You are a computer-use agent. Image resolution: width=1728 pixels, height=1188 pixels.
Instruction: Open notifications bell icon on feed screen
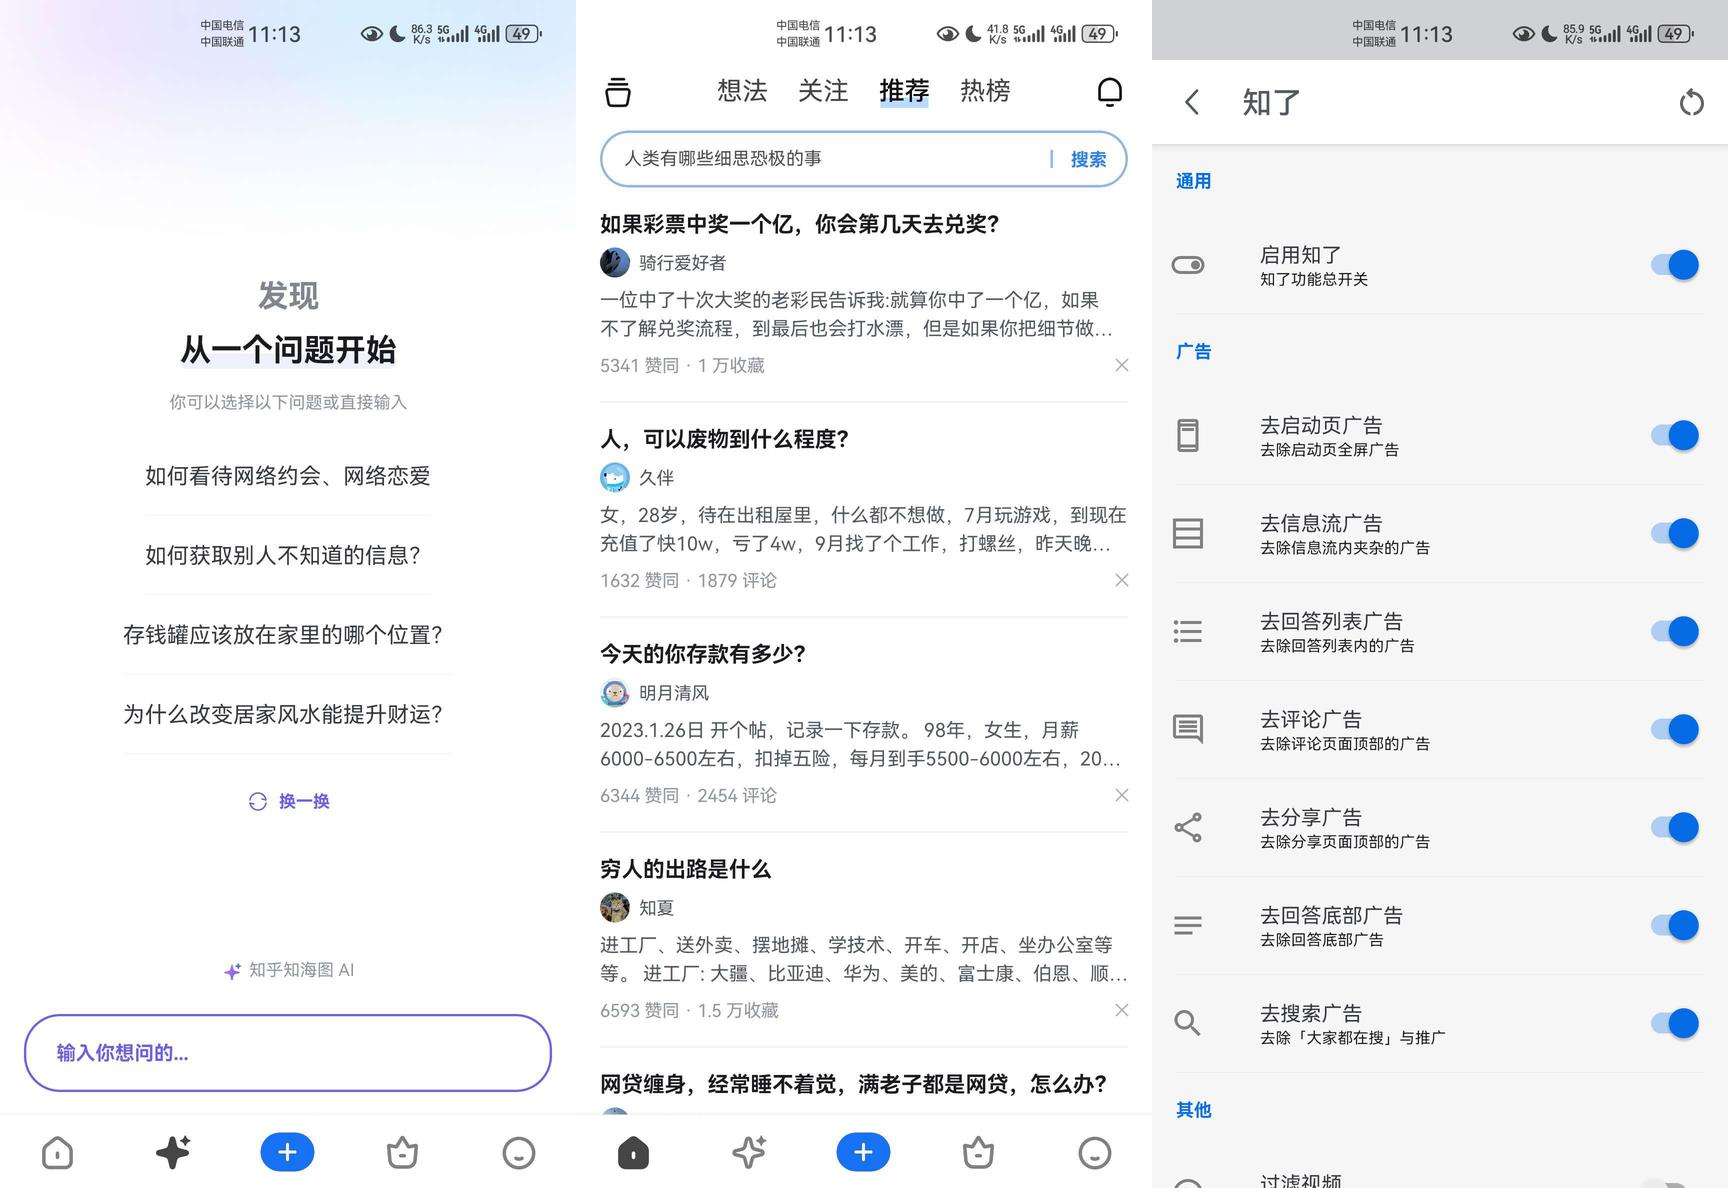click(1110, 92)
